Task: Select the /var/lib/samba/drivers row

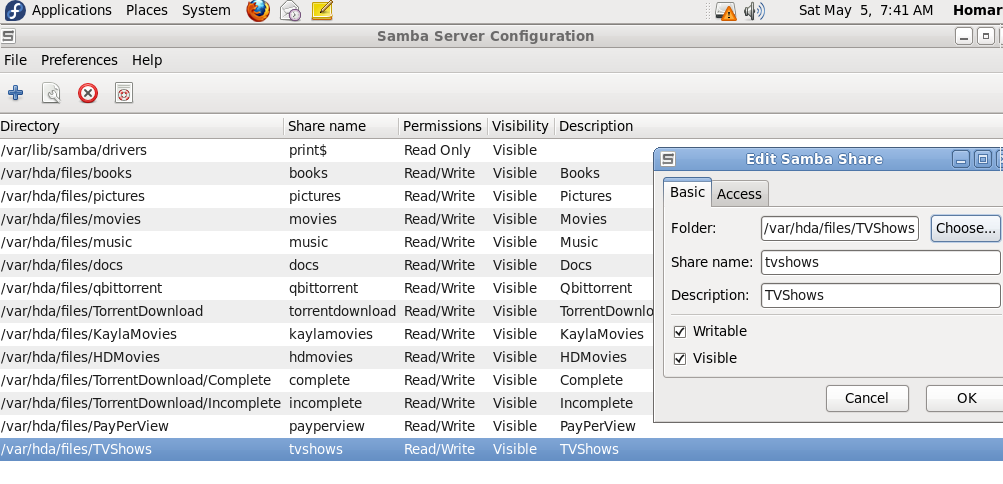Action: [x=326, y=150]
